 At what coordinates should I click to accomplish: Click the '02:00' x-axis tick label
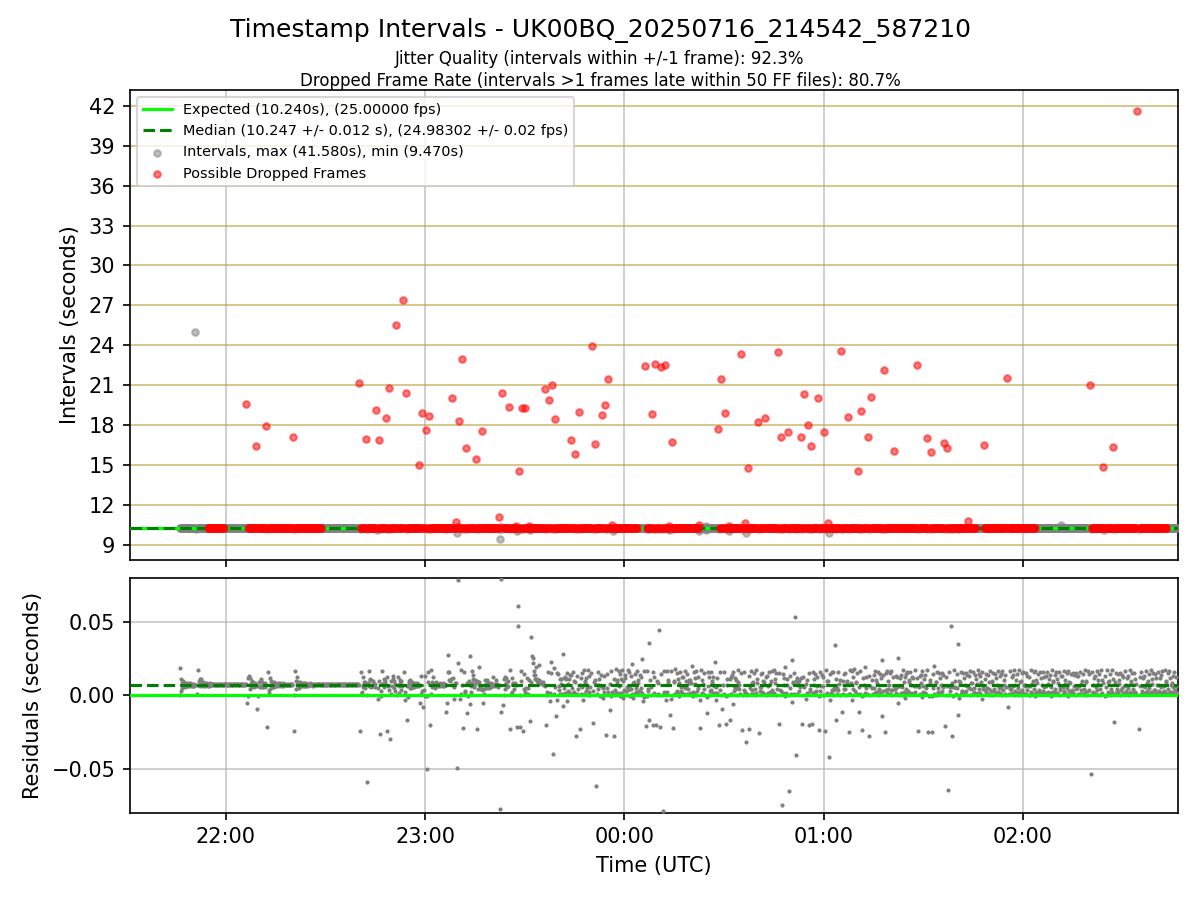[x=1023, y=835]
